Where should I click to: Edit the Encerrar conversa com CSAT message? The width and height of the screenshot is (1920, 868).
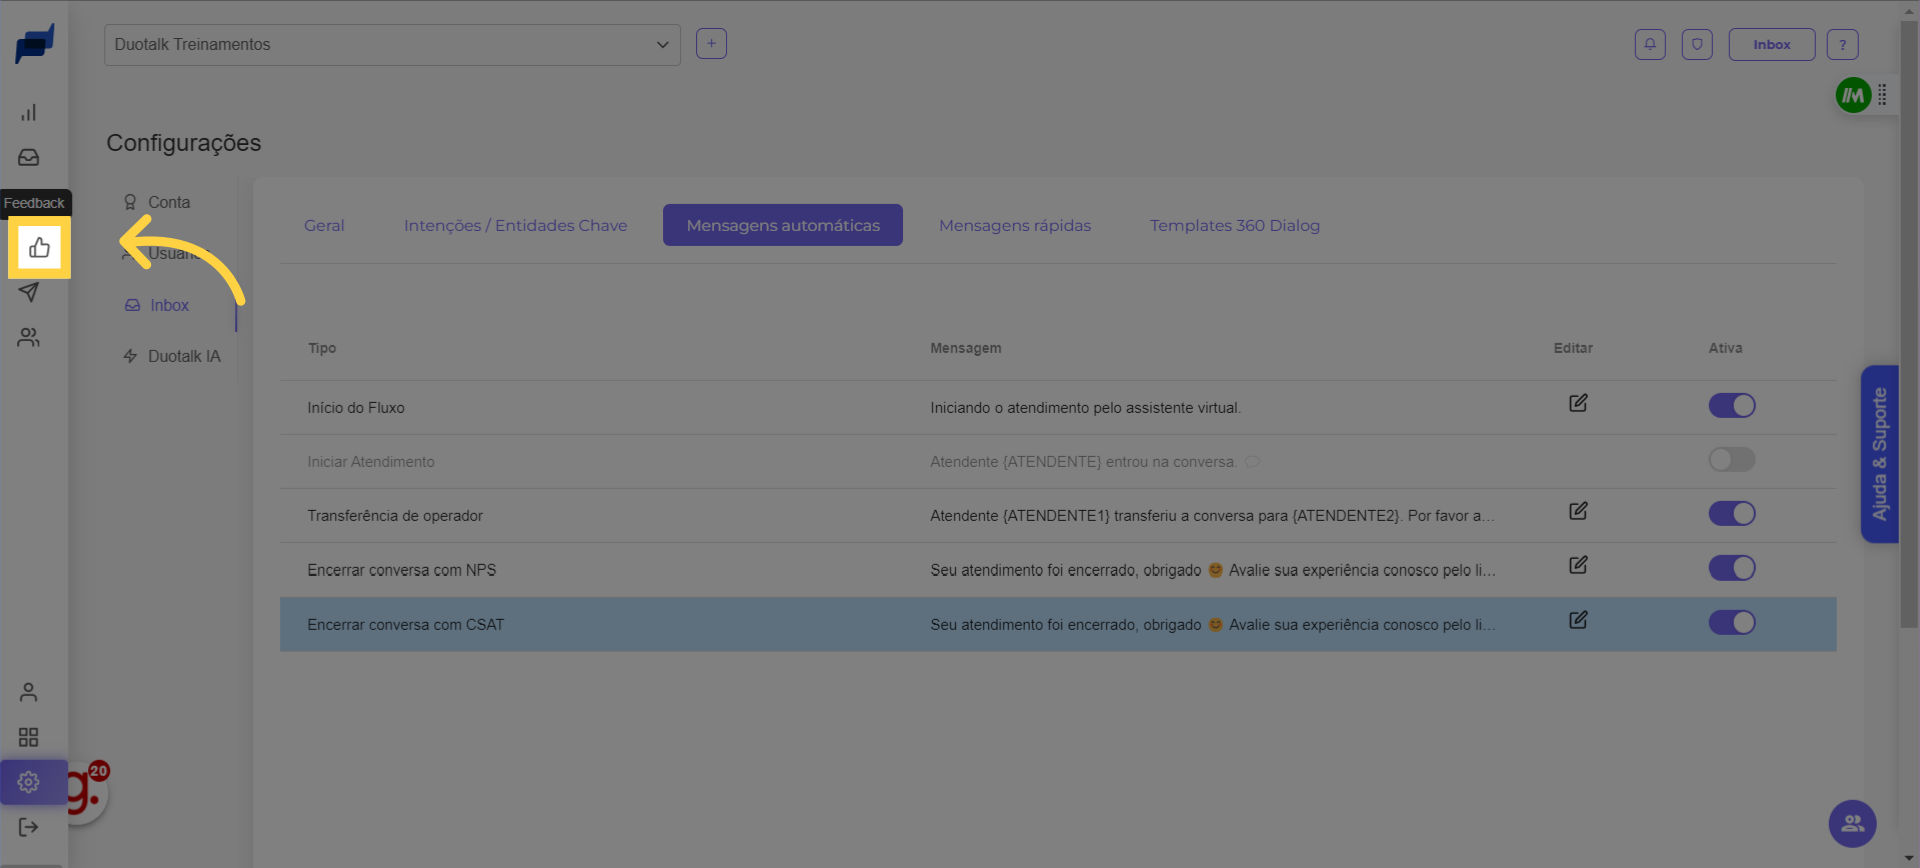click(x=1578, y=620)
